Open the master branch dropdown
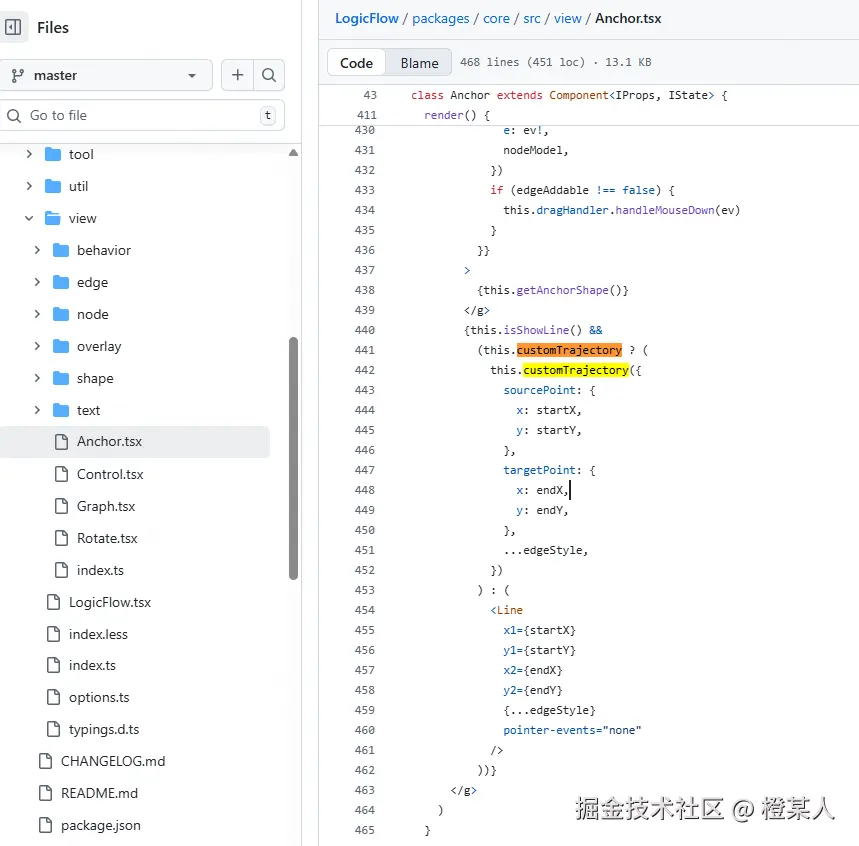Screen dimensions: 859x846 (105, 75)
